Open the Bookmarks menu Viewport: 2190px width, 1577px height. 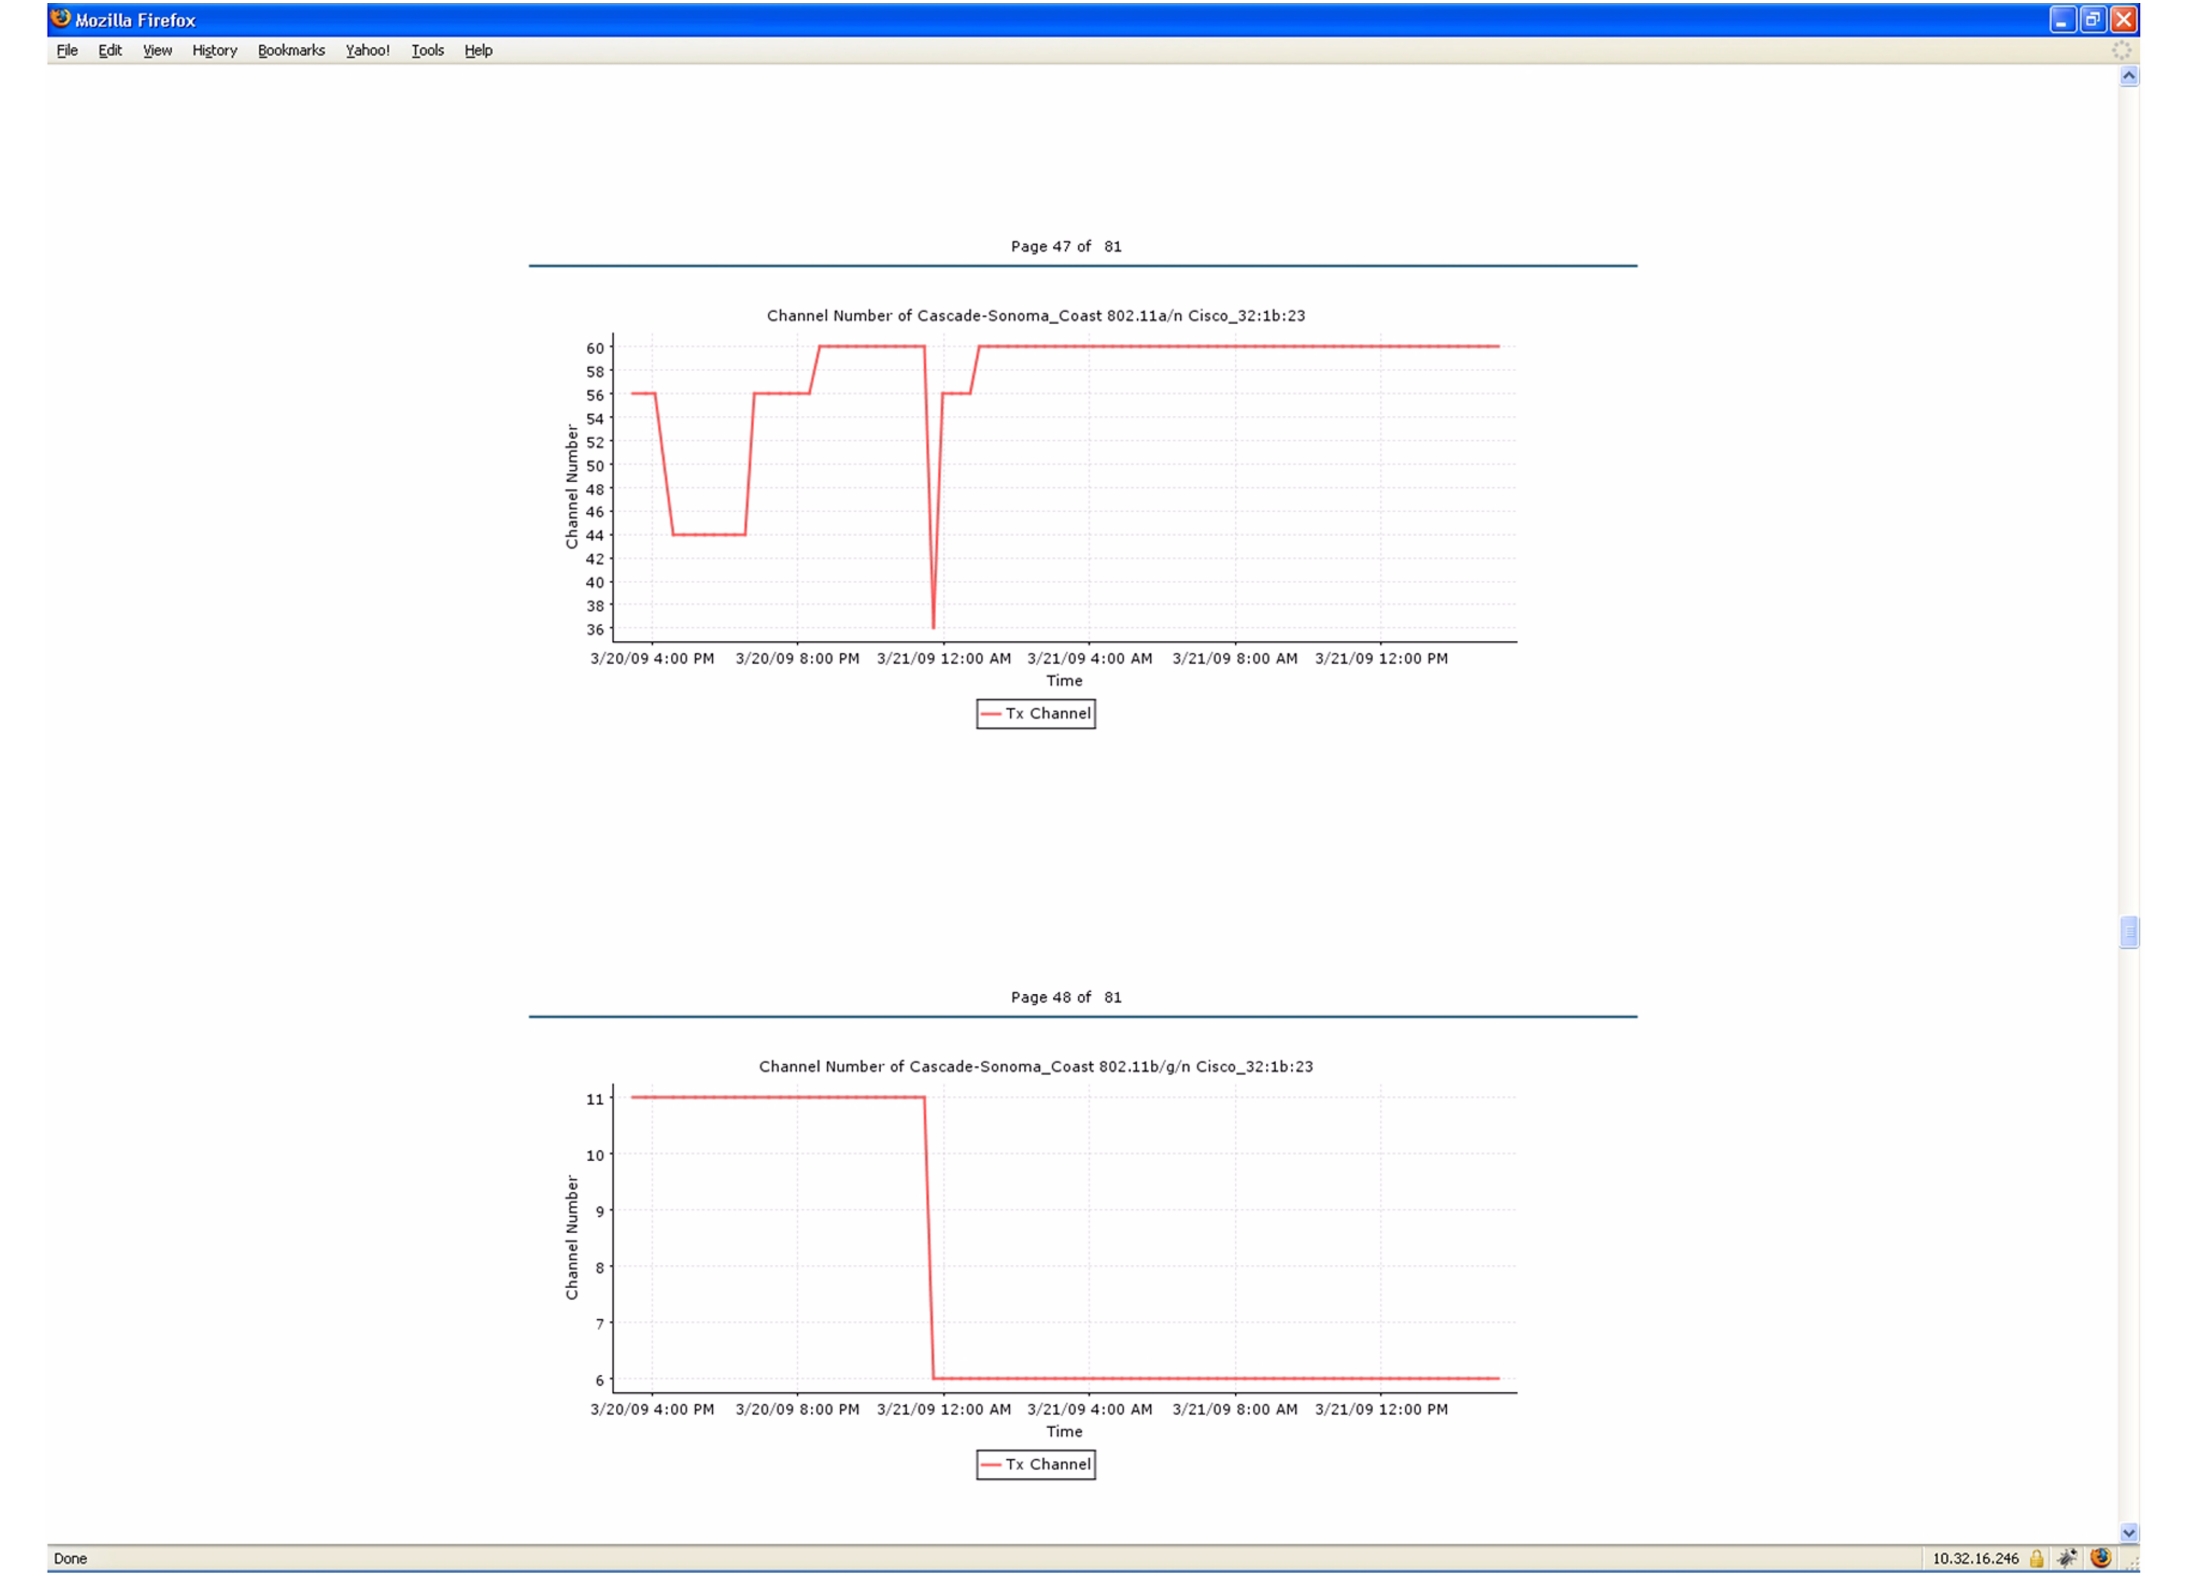tap(291, 51)
